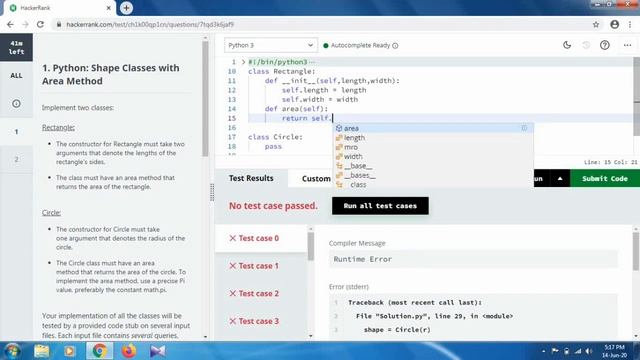Click the Autocomplete Ready info icon

(395, 46)
